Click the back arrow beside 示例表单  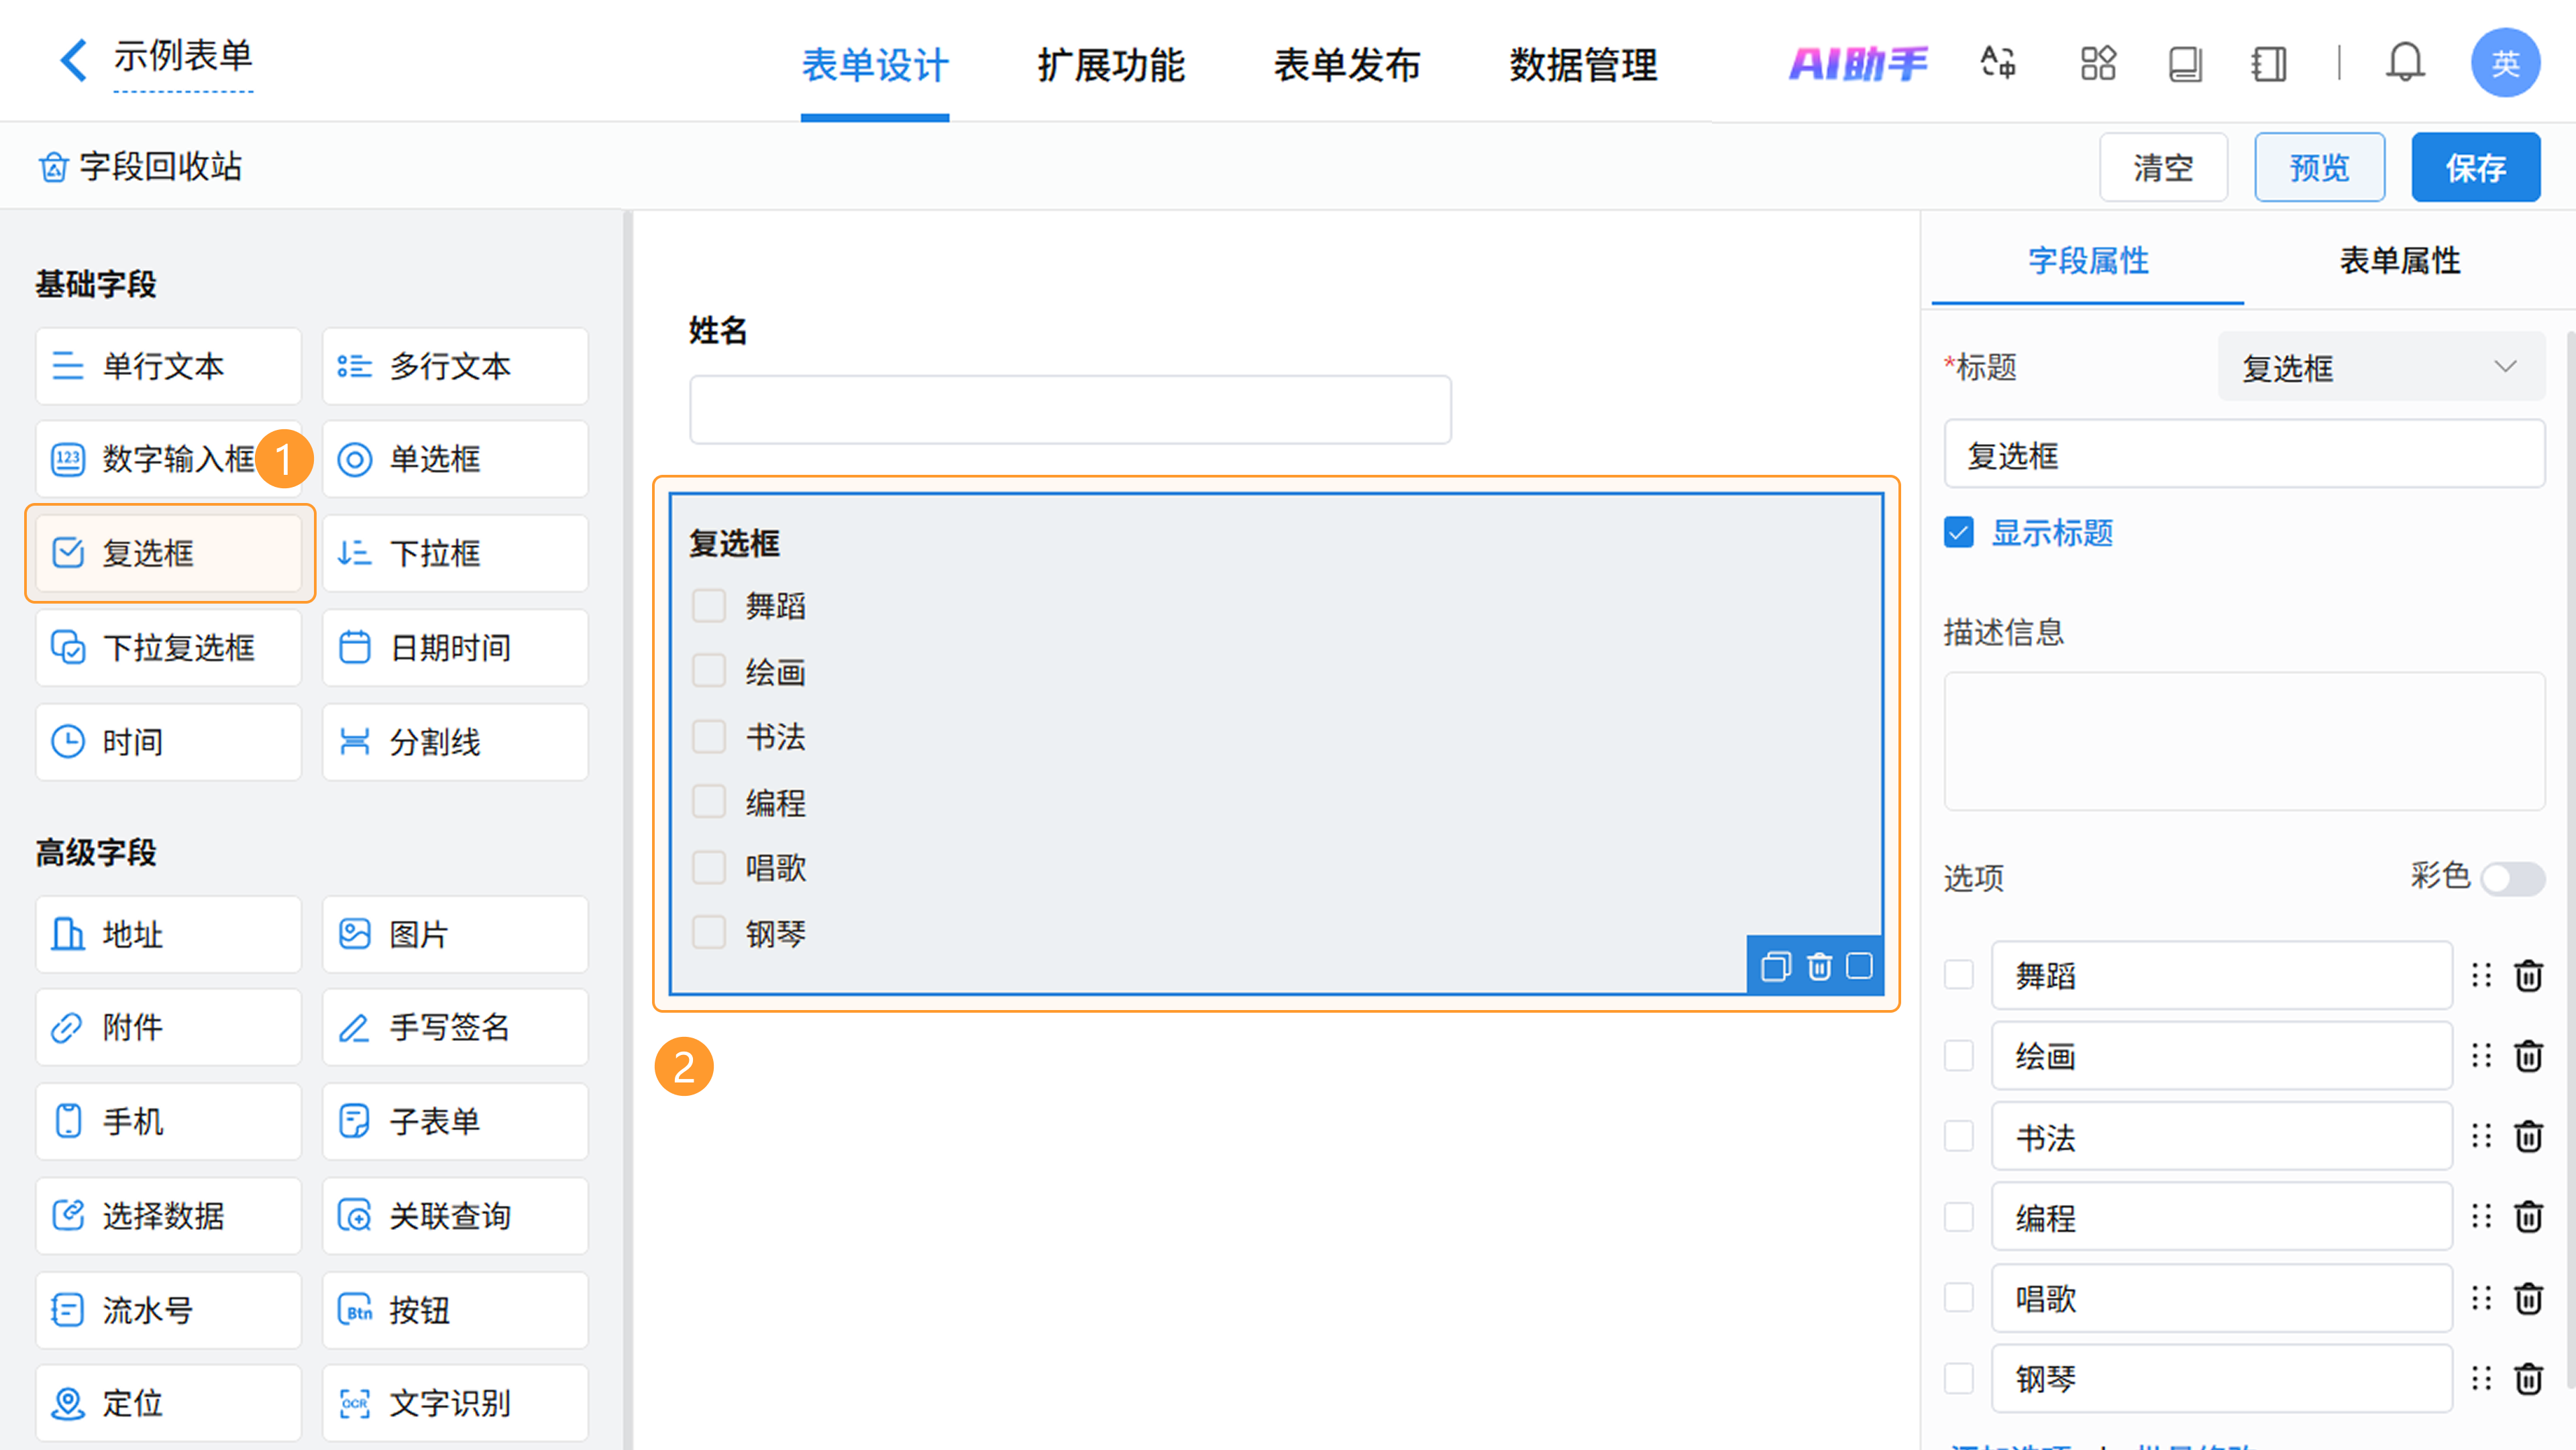[72, 60]
